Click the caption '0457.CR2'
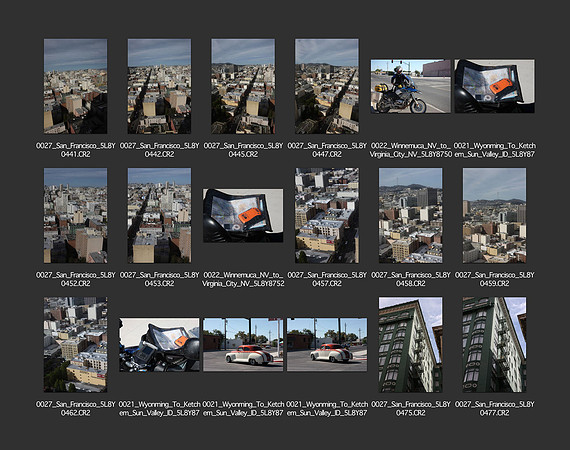 pos(327,284)
